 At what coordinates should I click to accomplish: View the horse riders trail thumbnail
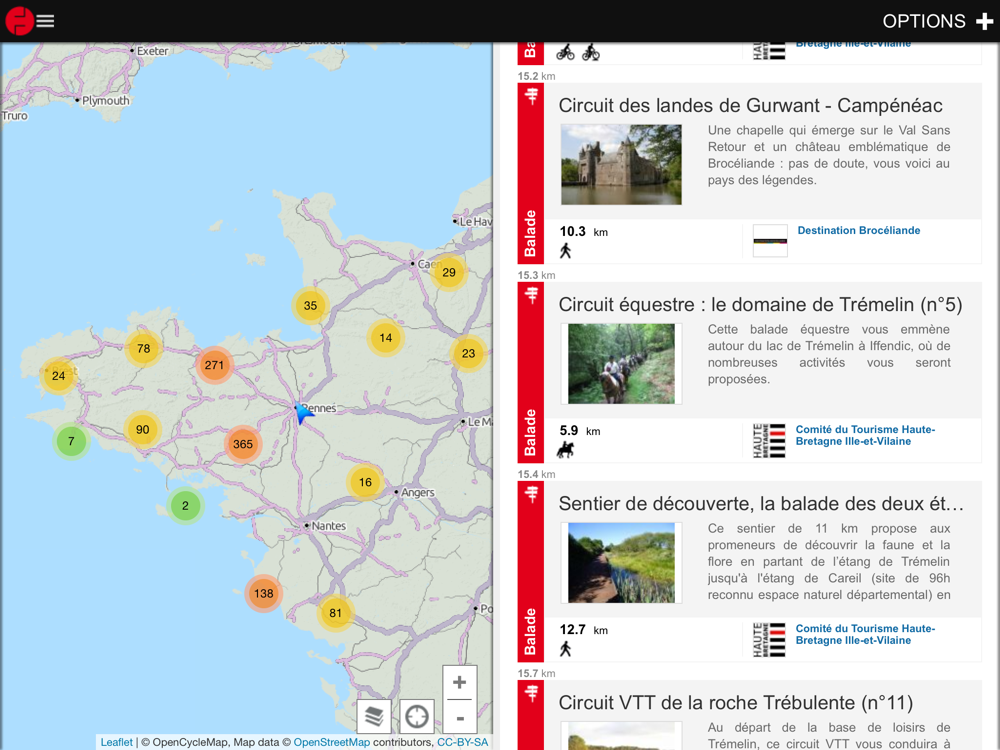[621, 364]
